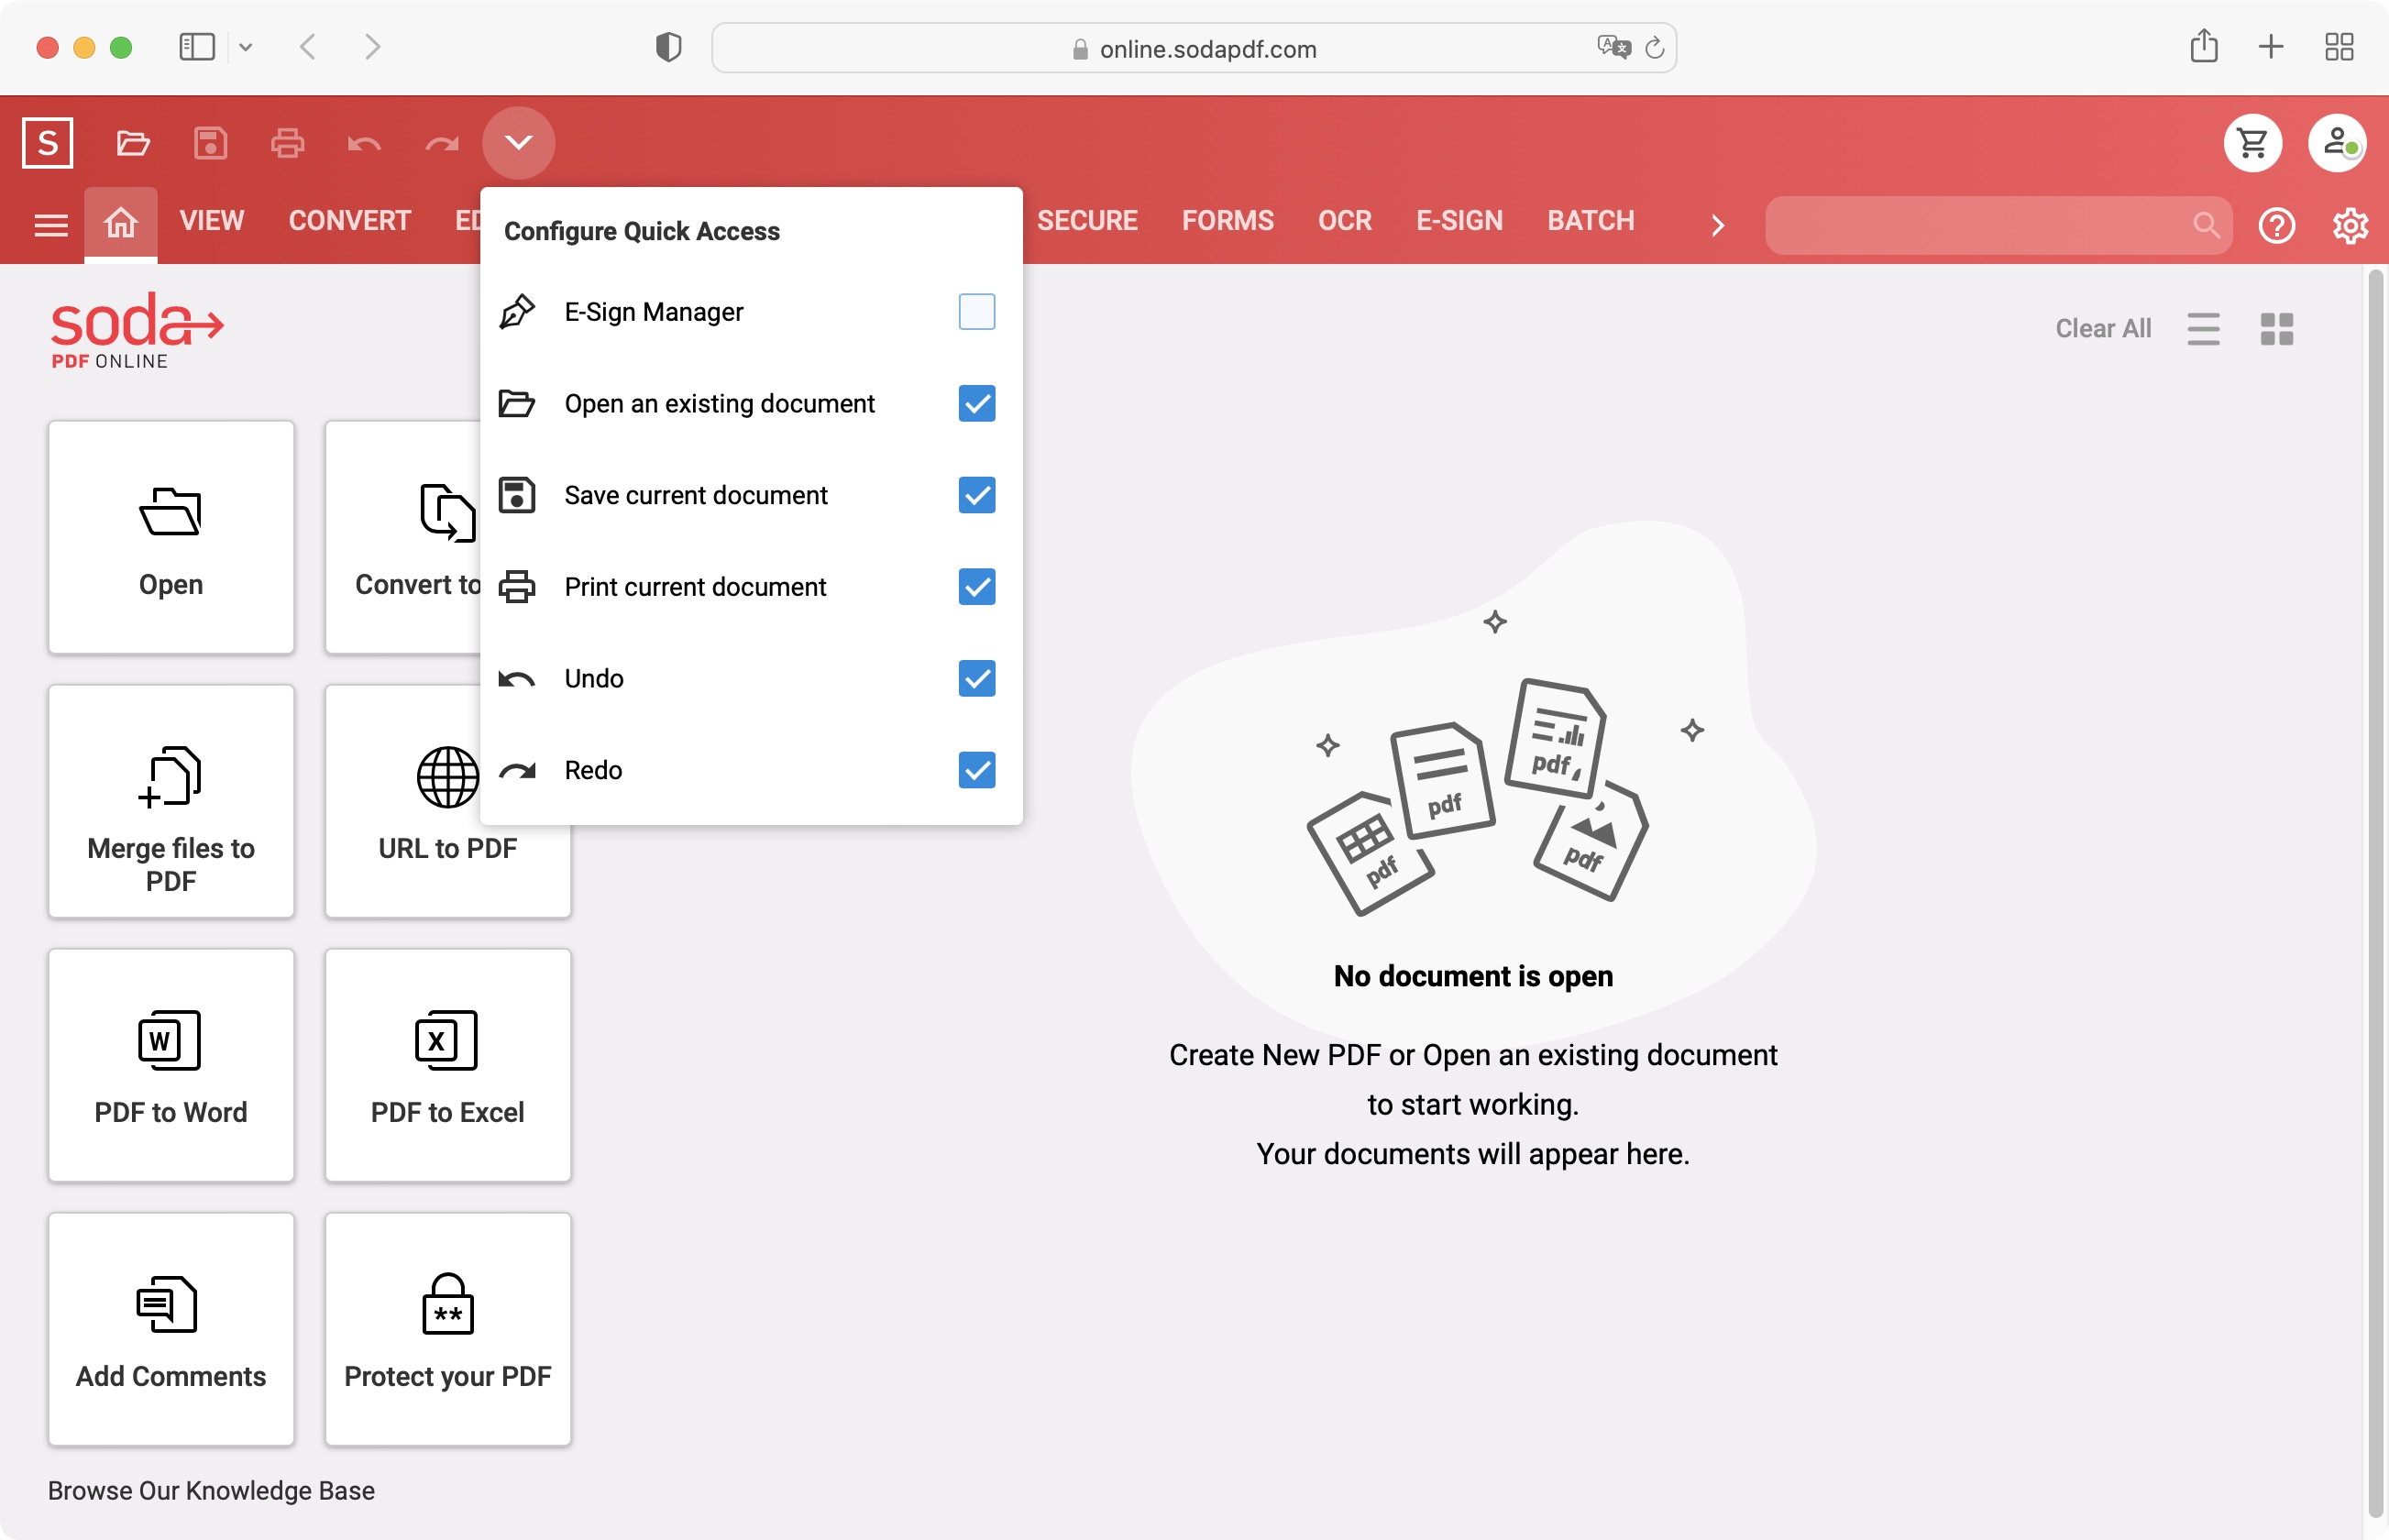
Task: Disable Print current document checkbox
Action: [977, 587]
